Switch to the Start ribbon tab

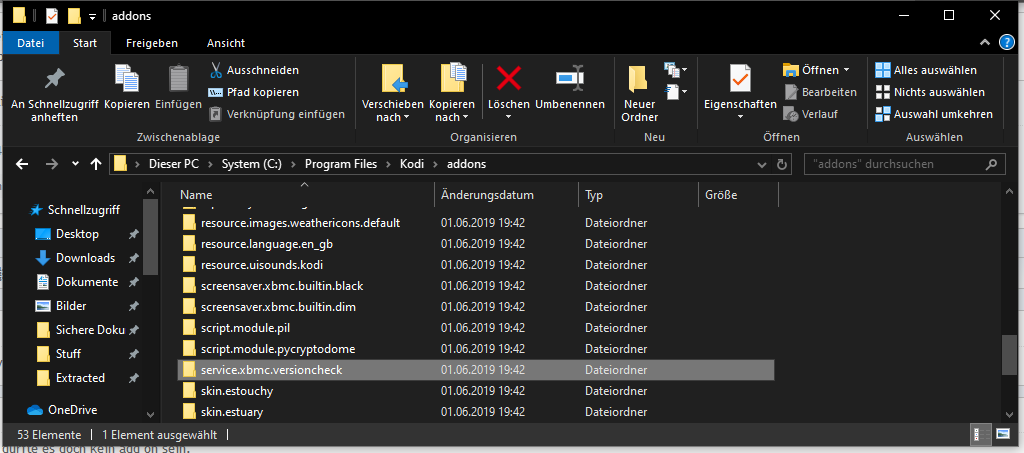[85, 43]
